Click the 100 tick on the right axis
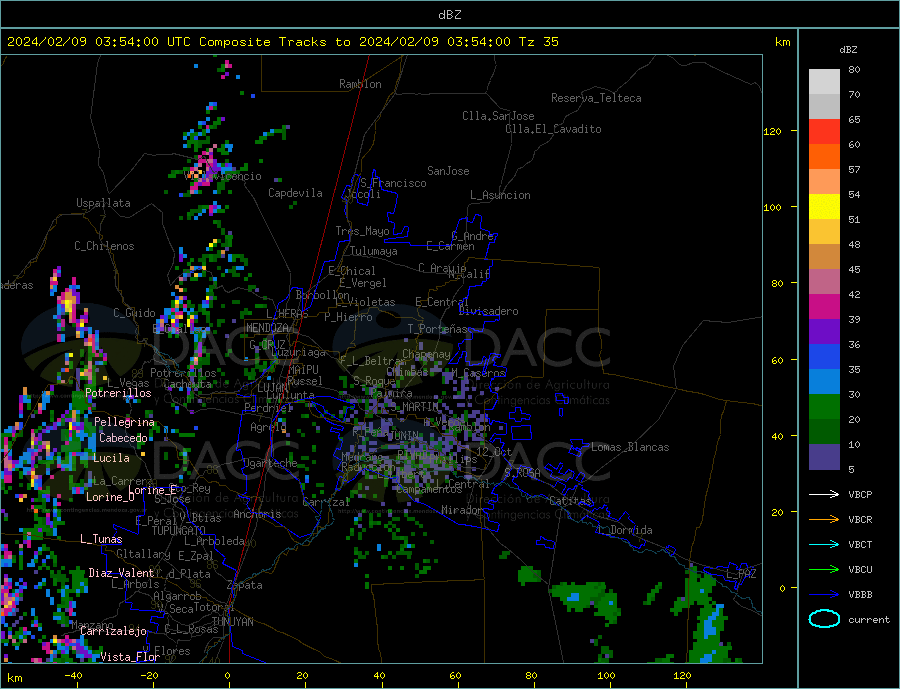This screenshot has width=900, height=689. pyautogui.click(x=772, y=207)
